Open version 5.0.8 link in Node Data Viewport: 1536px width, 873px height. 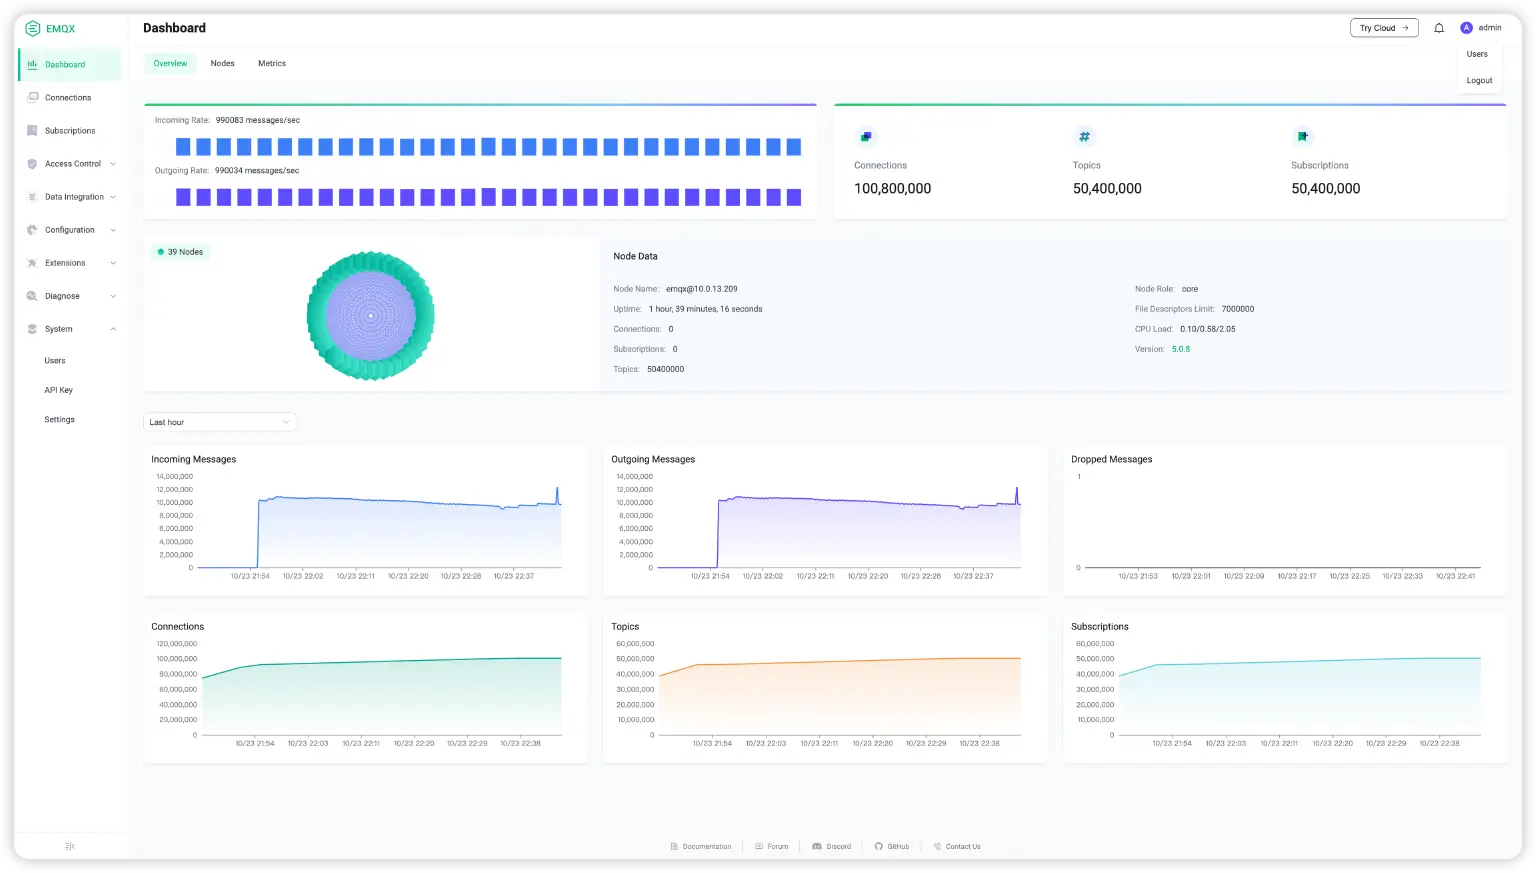click(x=1180, y=348)
